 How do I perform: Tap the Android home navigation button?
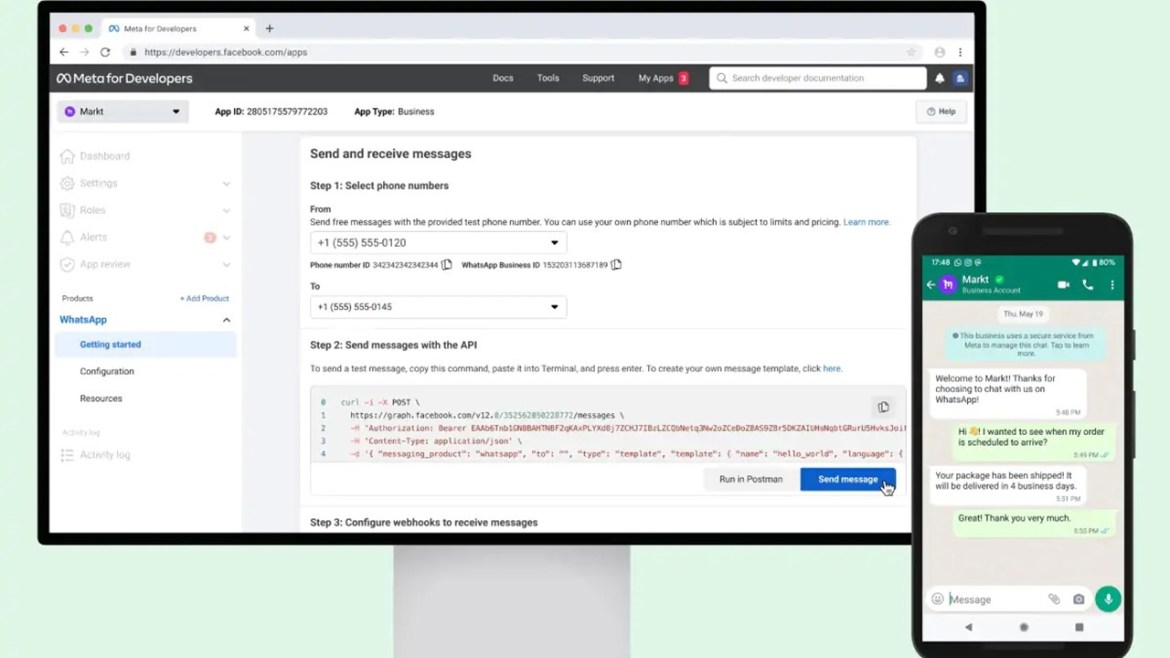pos(1024,627)
